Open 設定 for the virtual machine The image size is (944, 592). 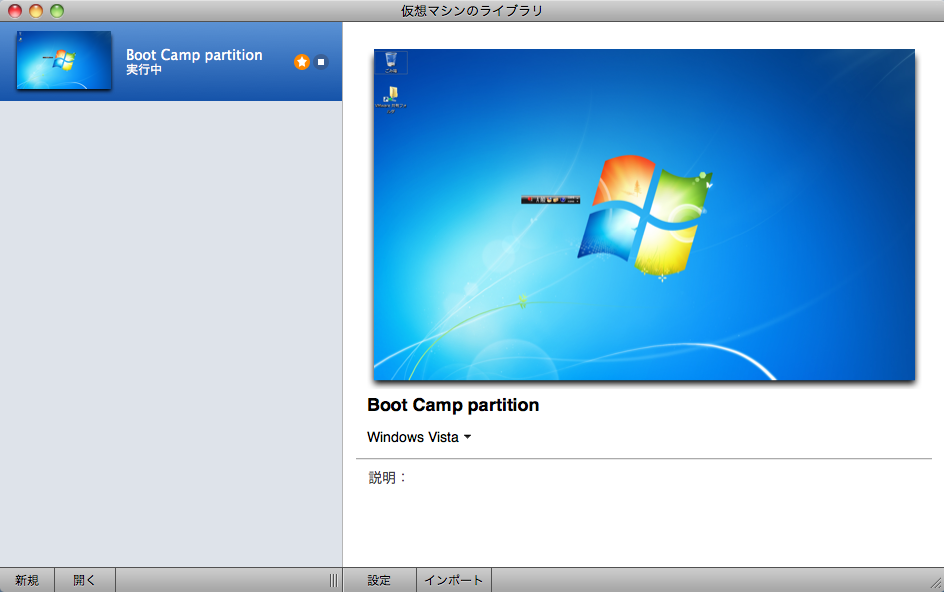point(379,580)
